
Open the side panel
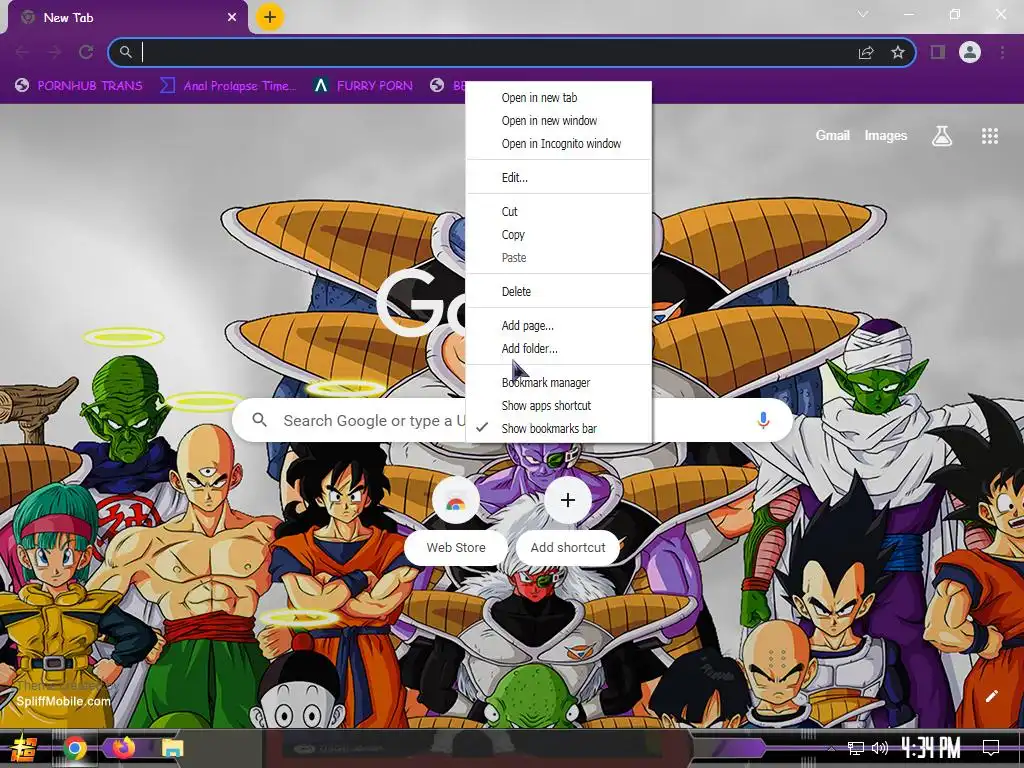pyautogui.click(x=938, y=52)
